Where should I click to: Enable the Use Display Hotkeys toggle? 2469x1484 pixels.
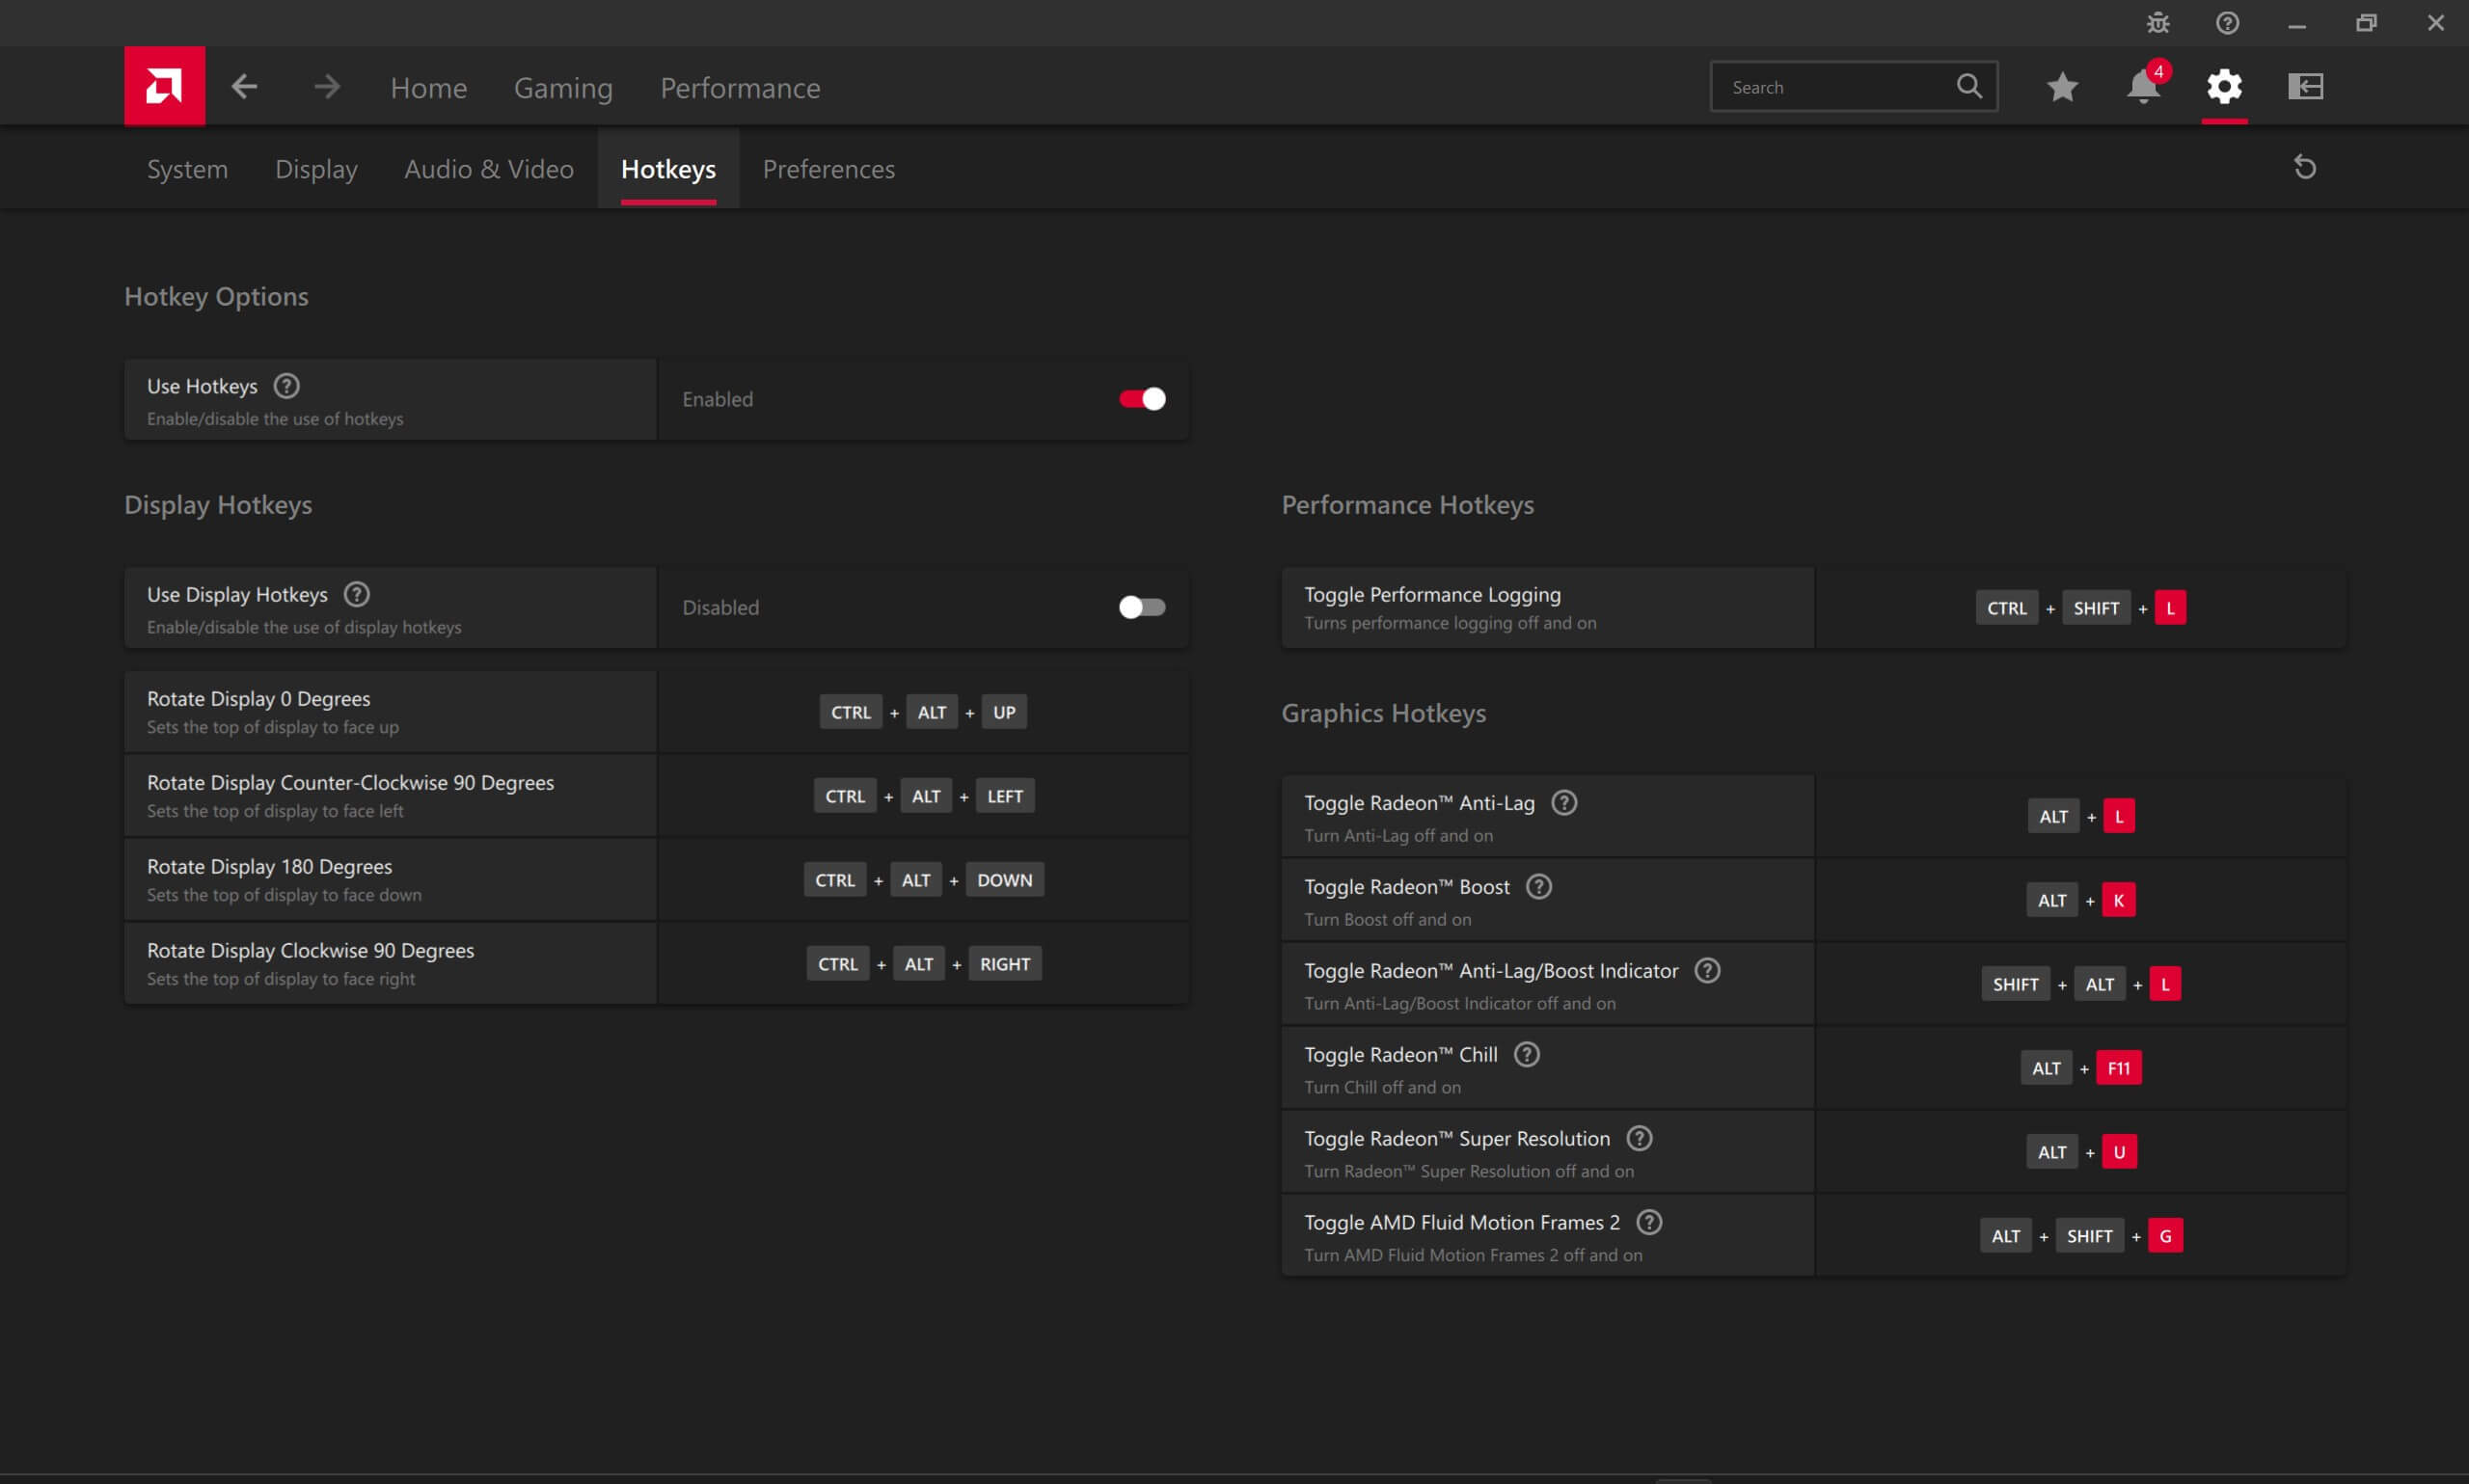point(1141,607)
